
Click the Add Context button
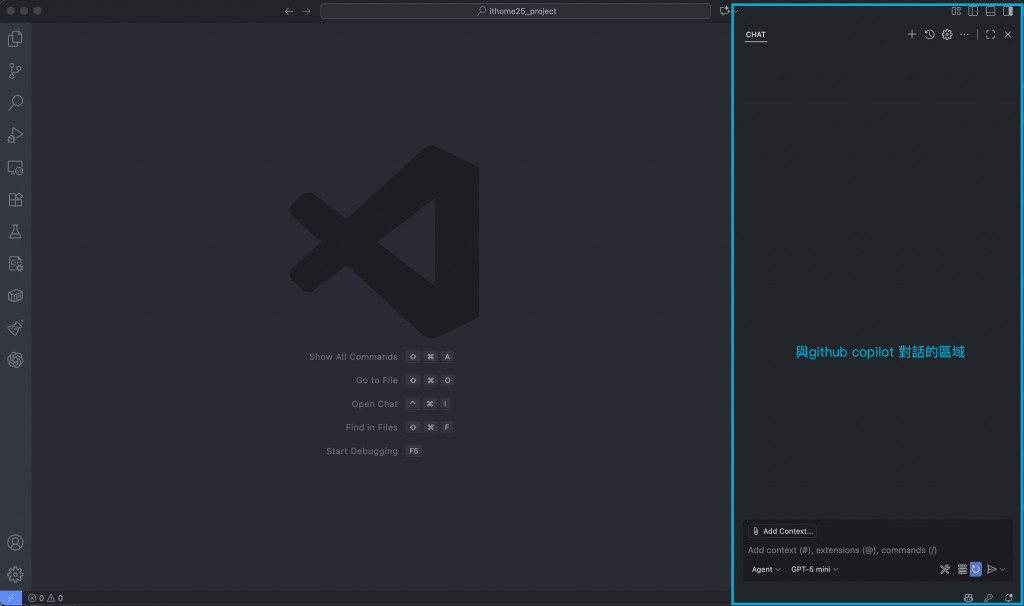click(x=782, y=532)
